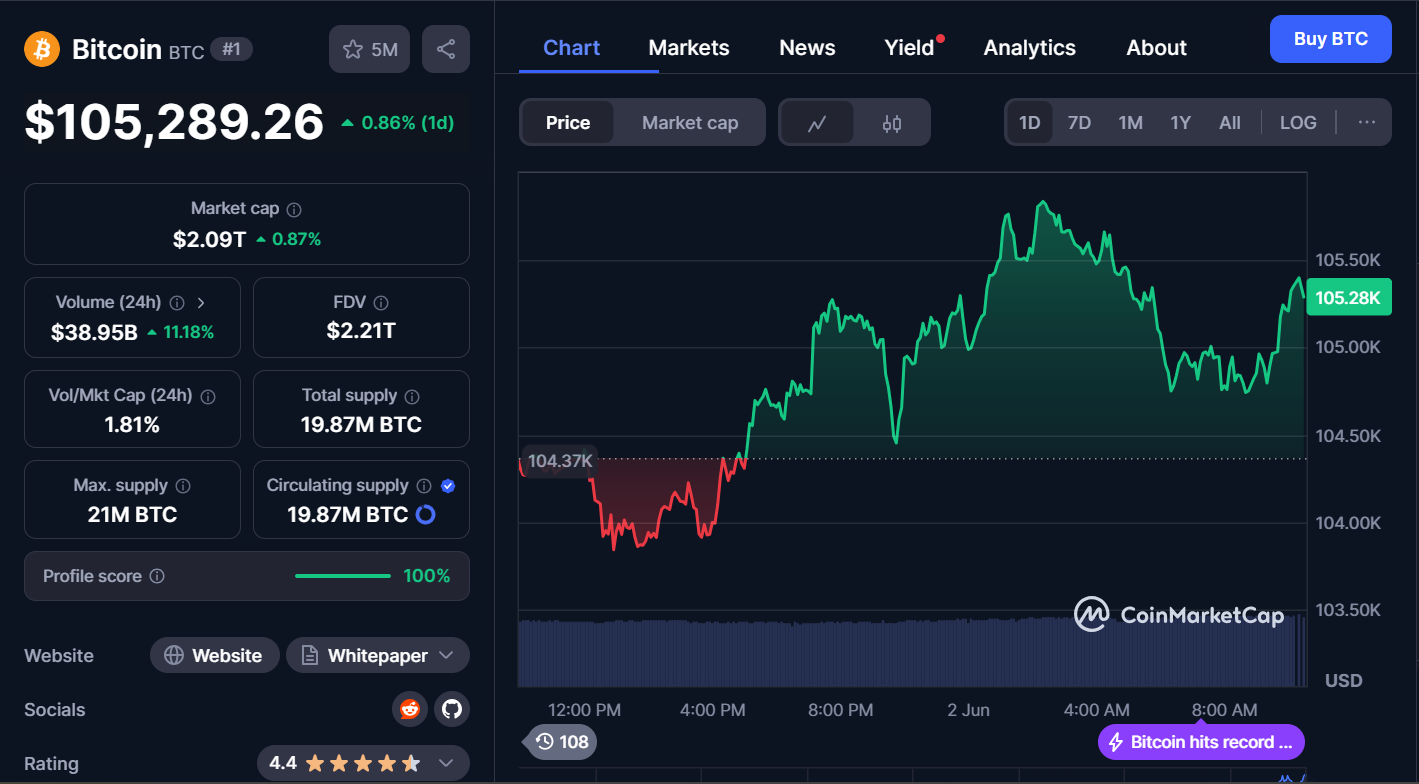Open the Yield tab
The image size is (1419, 784).
click(909, 48)
